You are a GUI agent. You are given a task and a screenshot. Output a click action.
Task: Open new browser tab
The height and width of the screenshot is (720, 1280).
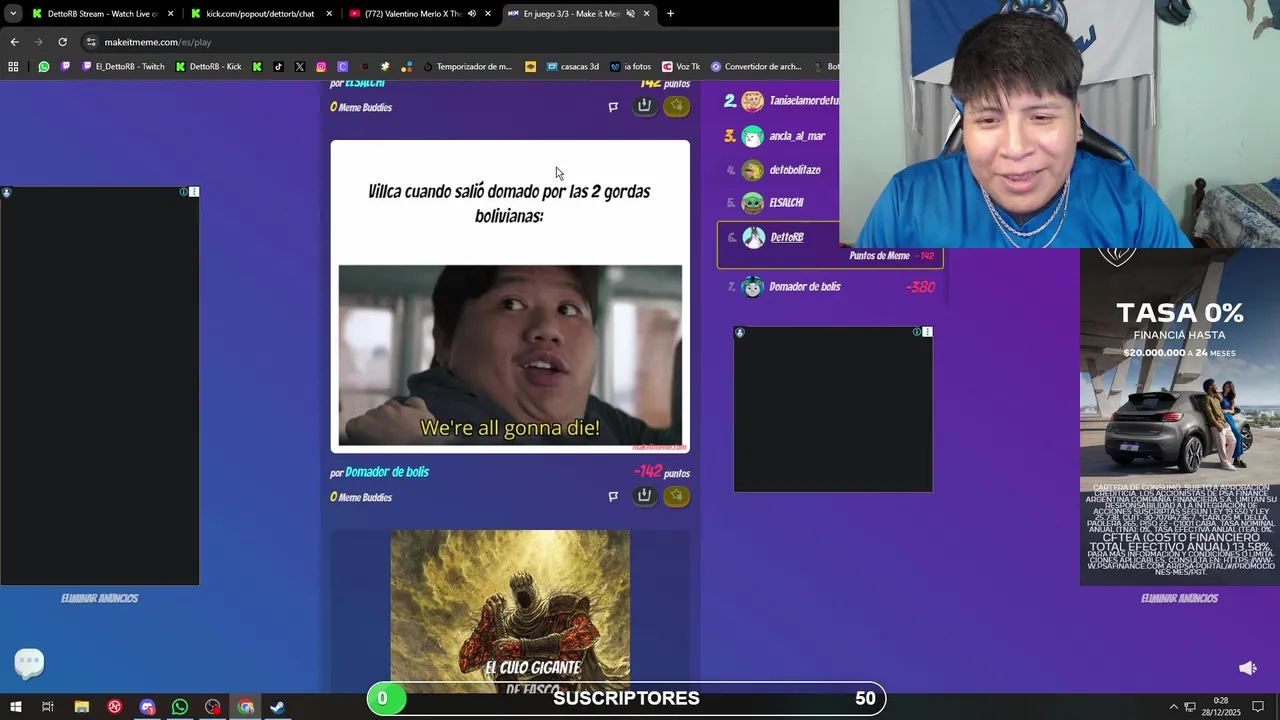tap(670, 14)
